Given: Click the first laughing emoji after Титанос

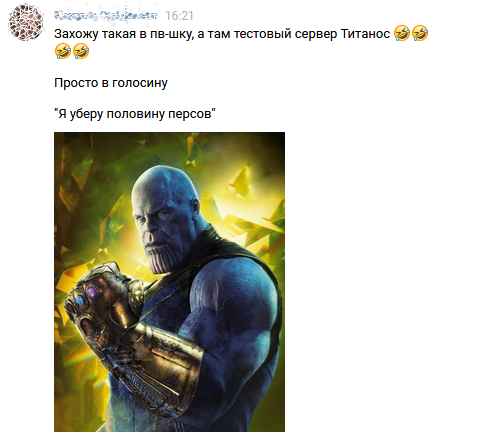Looking at the screenshot, I should tap(402, 34).
